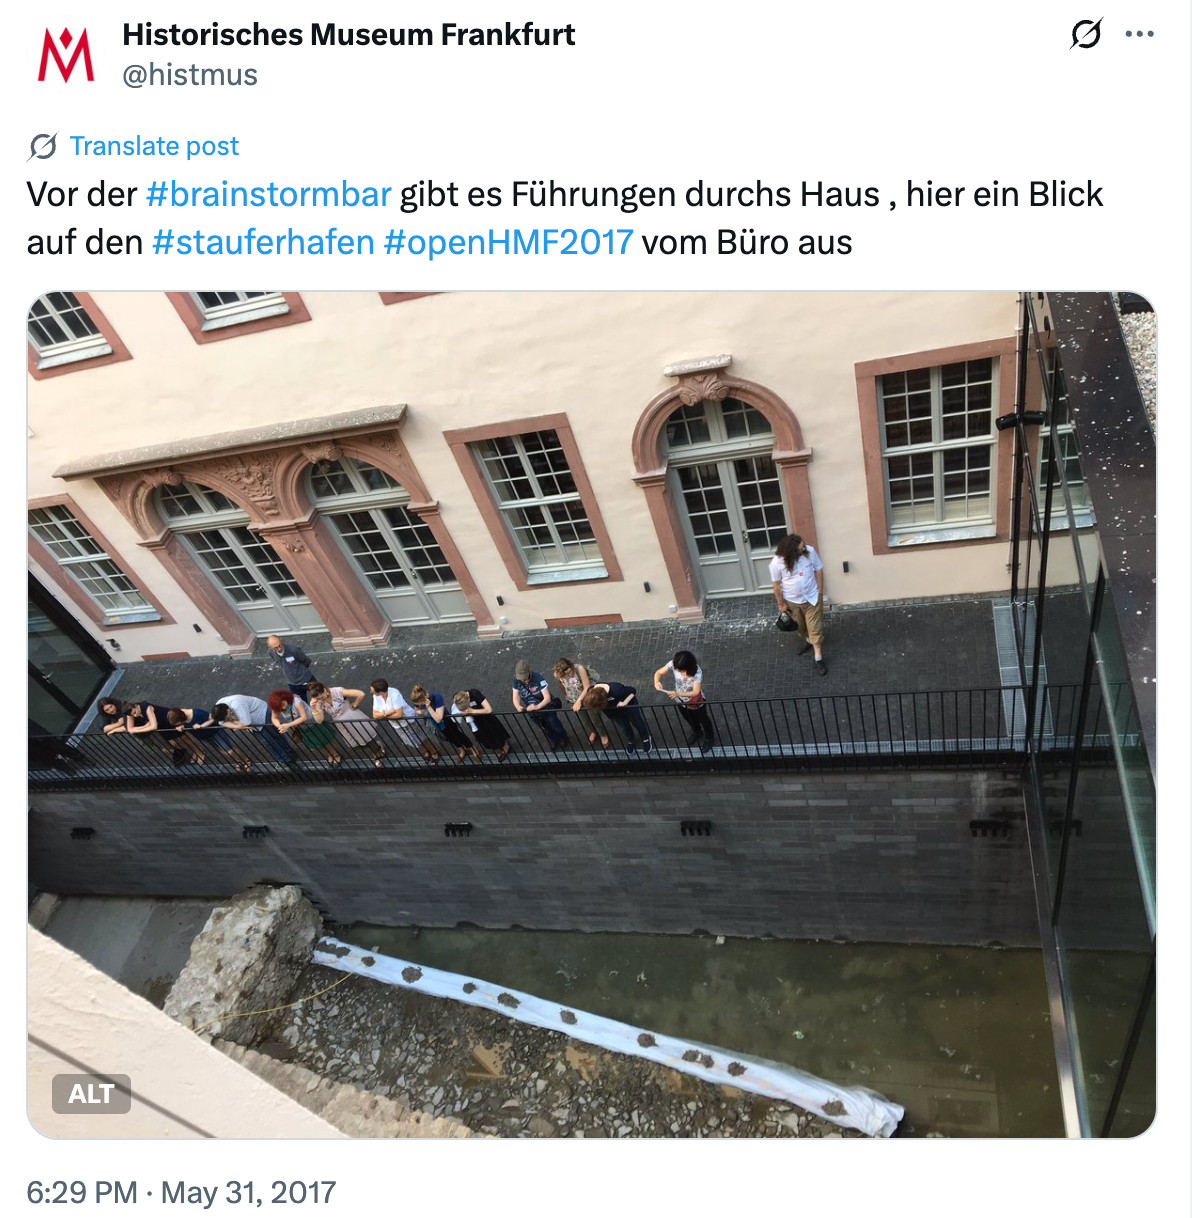Click the post text 'gibt es Führungen durchs Haus'

click(x=640, y=194)
